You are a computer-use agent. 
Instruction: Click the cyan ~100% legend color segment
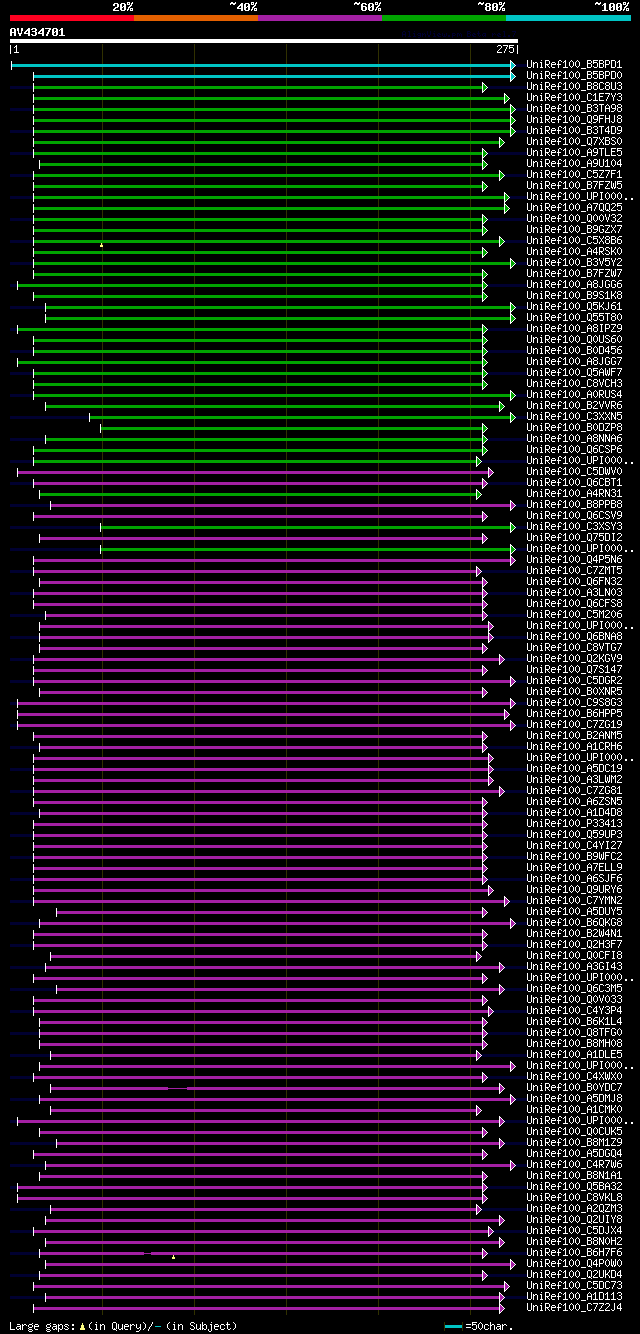(568, 17)
